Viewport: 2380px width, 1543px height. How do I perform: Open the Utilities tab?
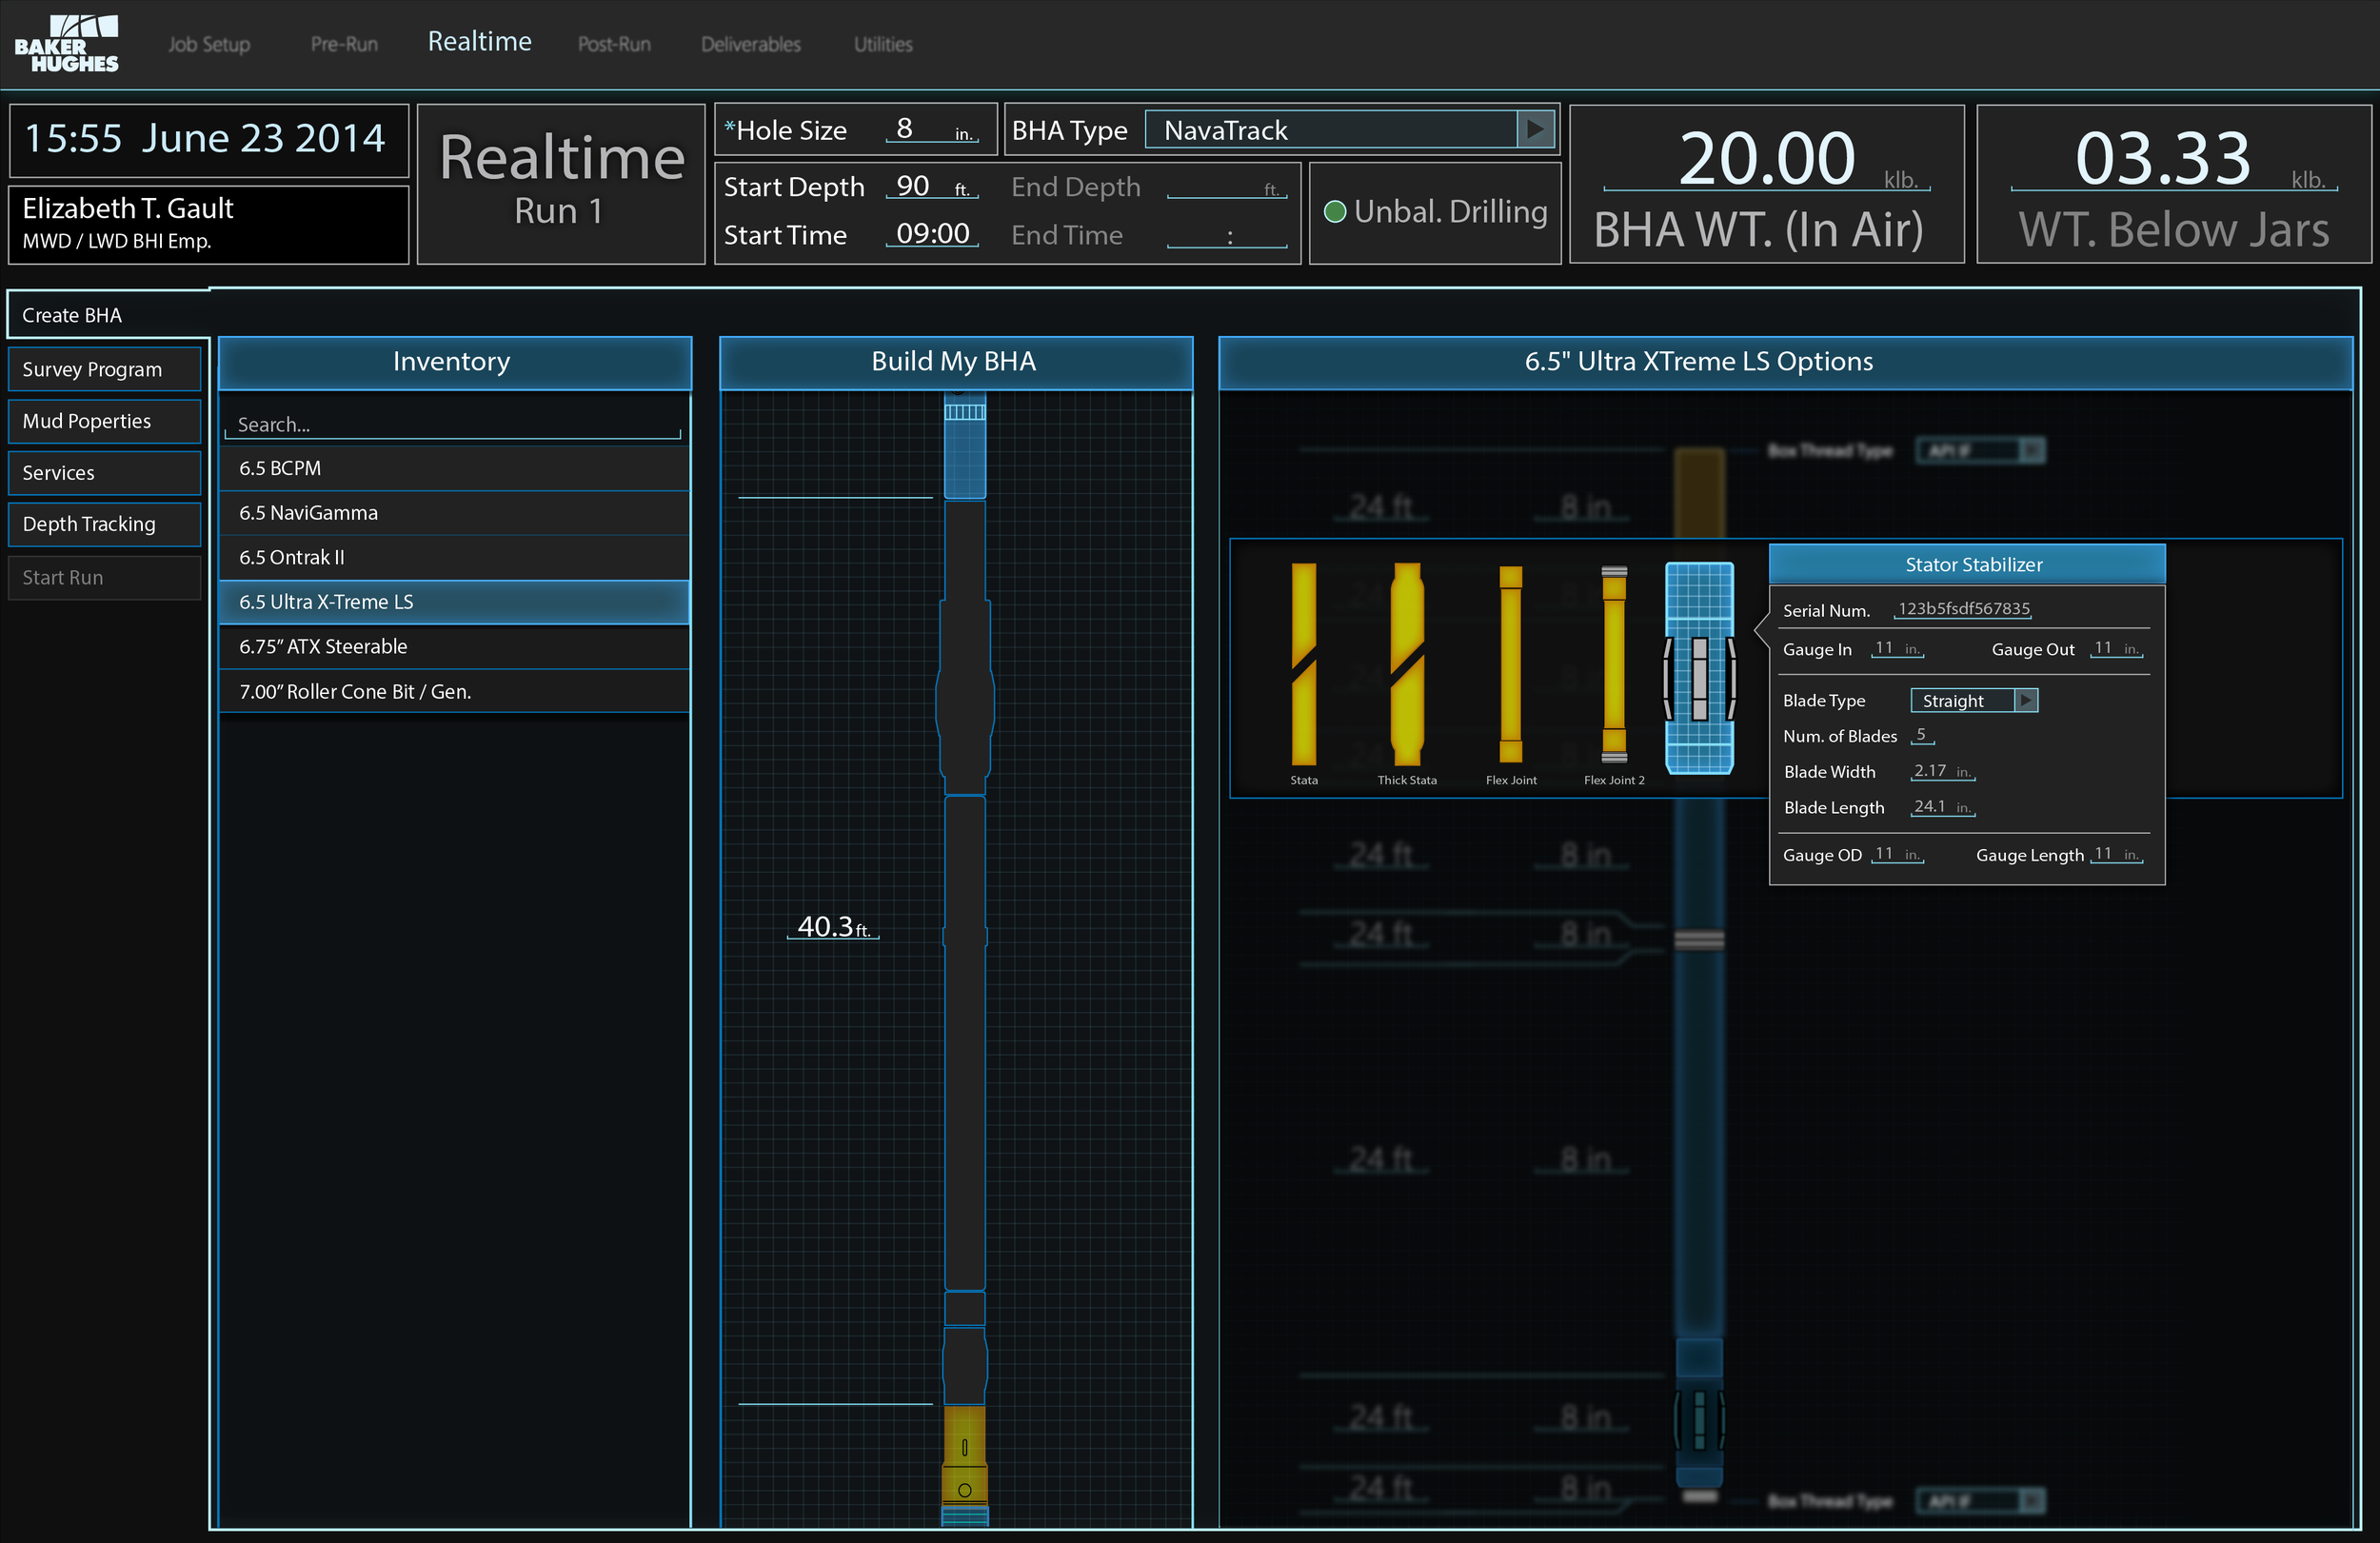(883, 44)
